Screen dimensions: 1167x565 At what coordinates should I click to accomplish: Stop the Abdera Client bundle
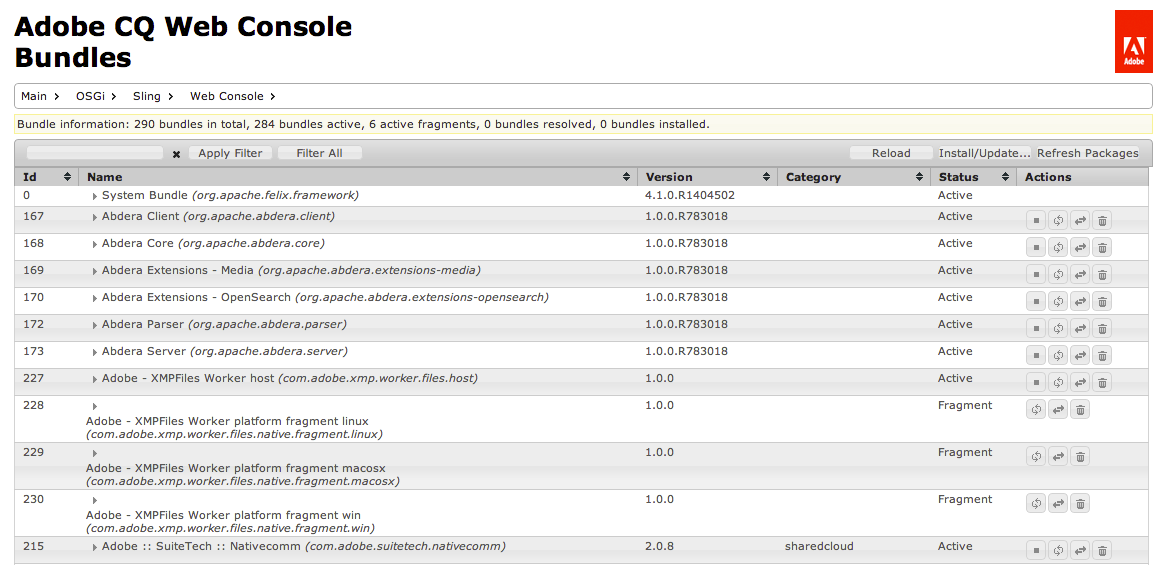[x=1035, y=220]
